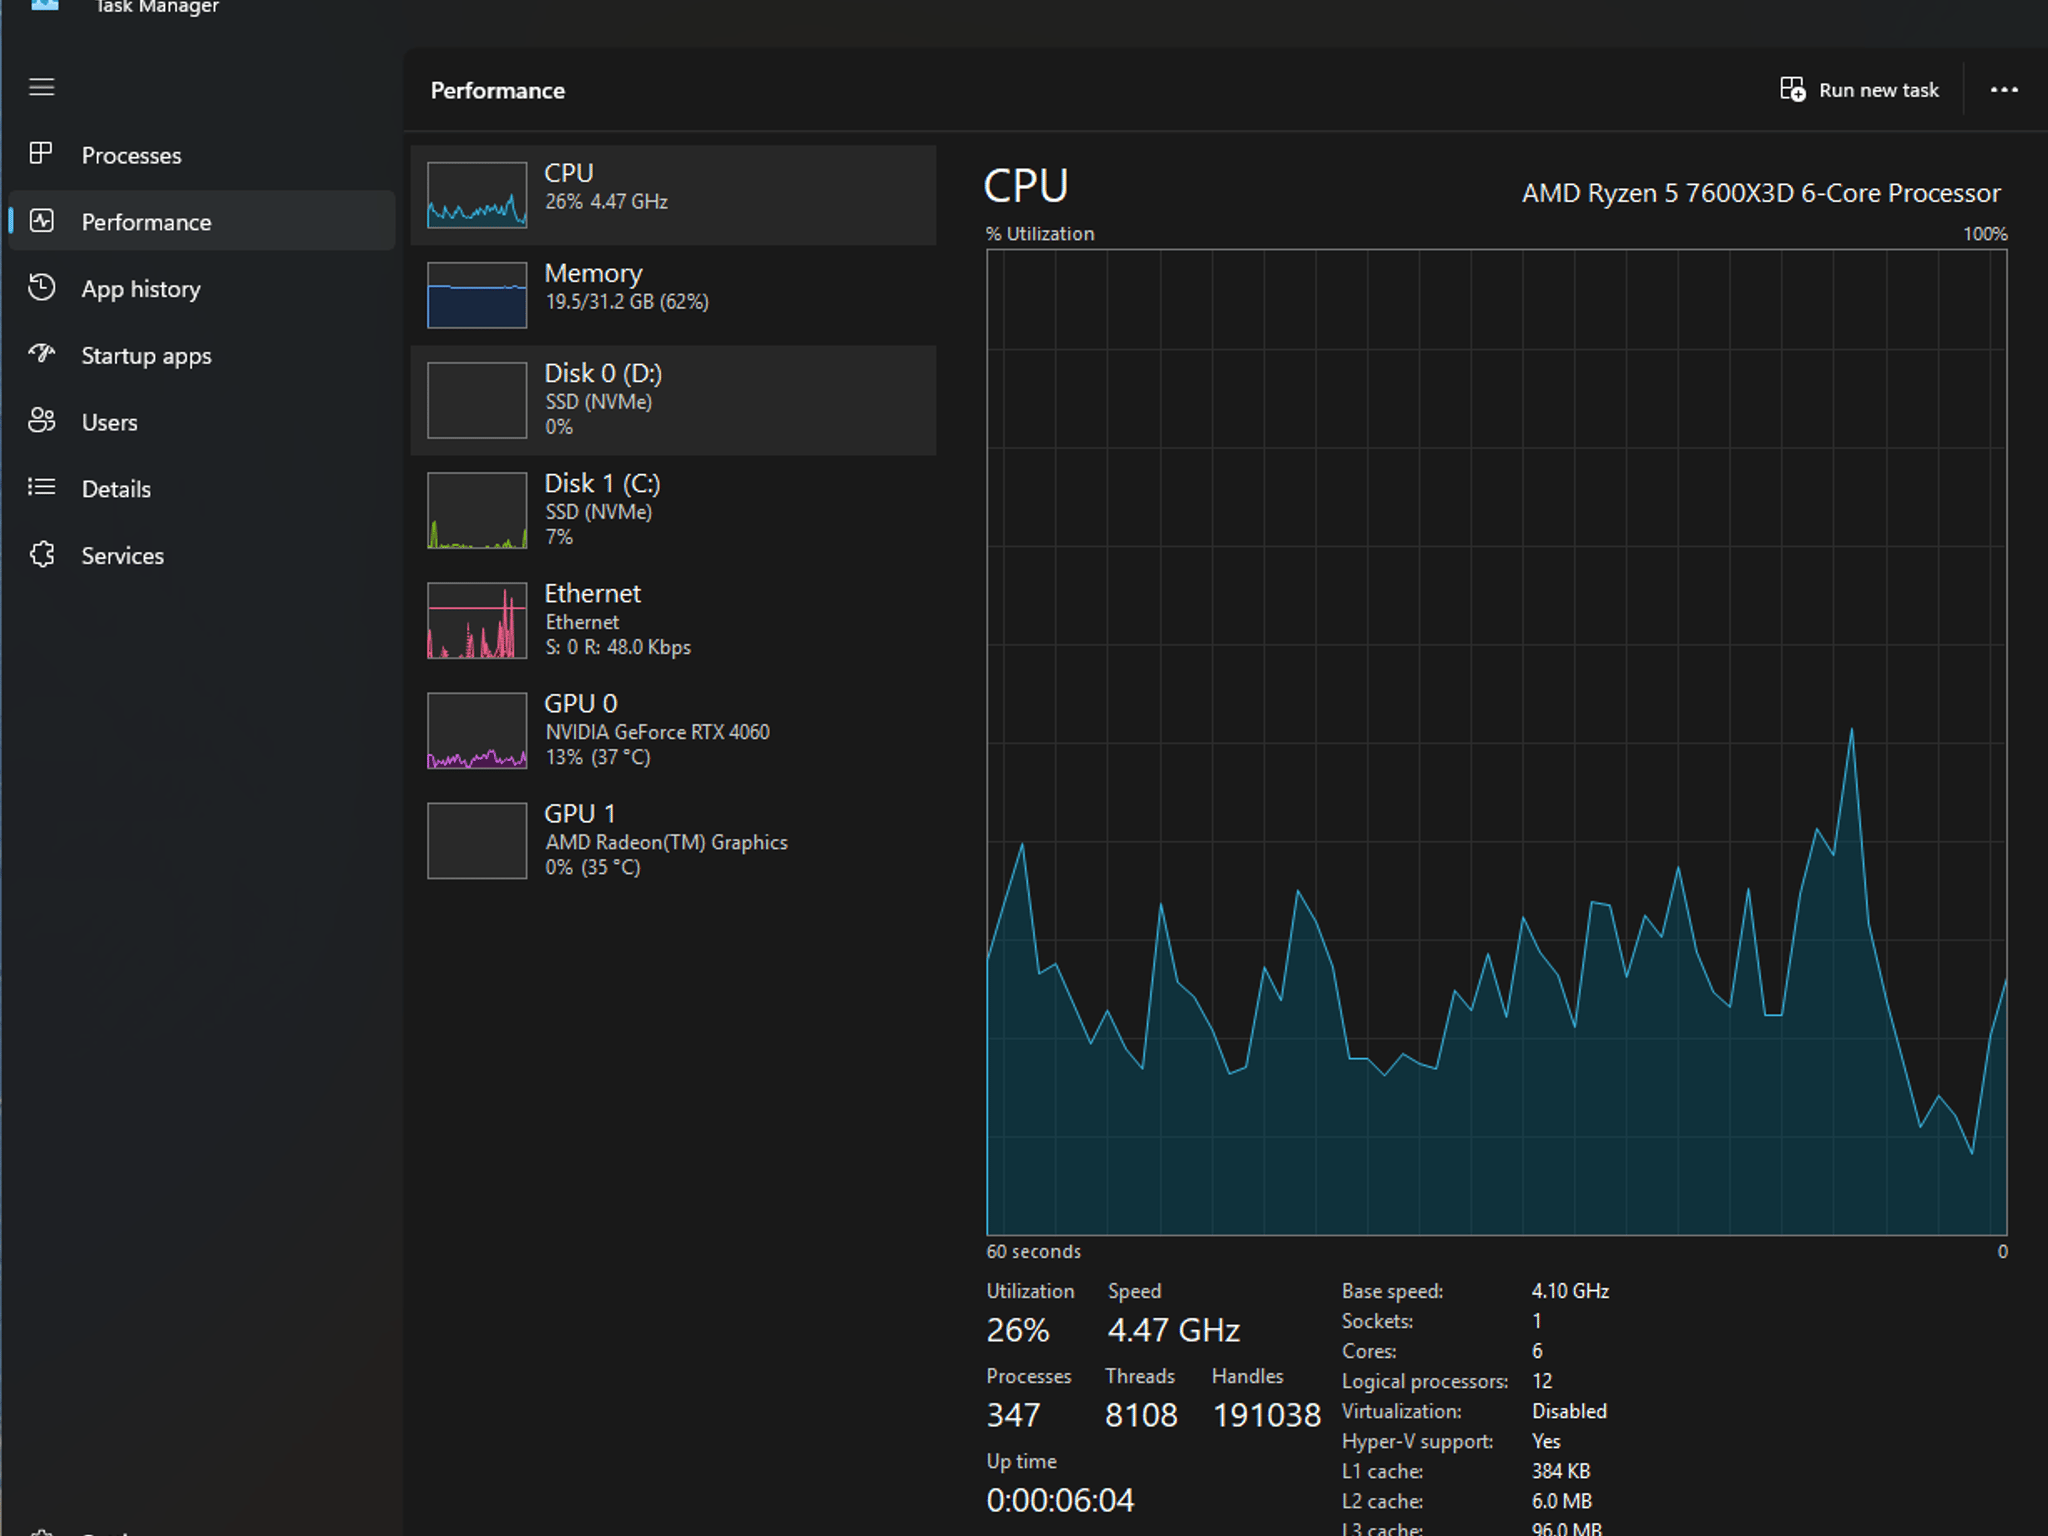Select the Memory mini graph thumbnail
Image resolution: width=2048 pixels, height=1536 pixels.
pyautogui.click(x=477, y=295)
